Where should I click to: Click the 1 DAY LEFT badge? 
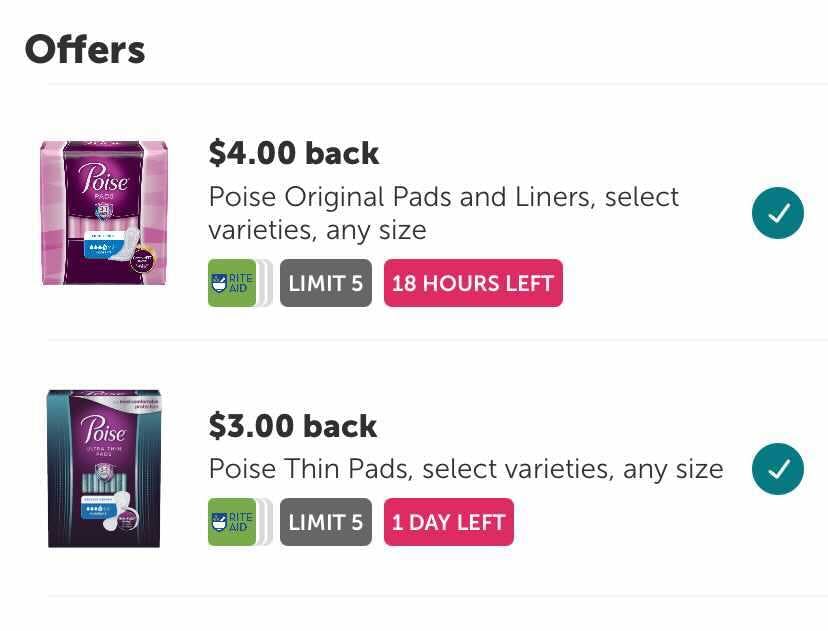click(448, 522)
